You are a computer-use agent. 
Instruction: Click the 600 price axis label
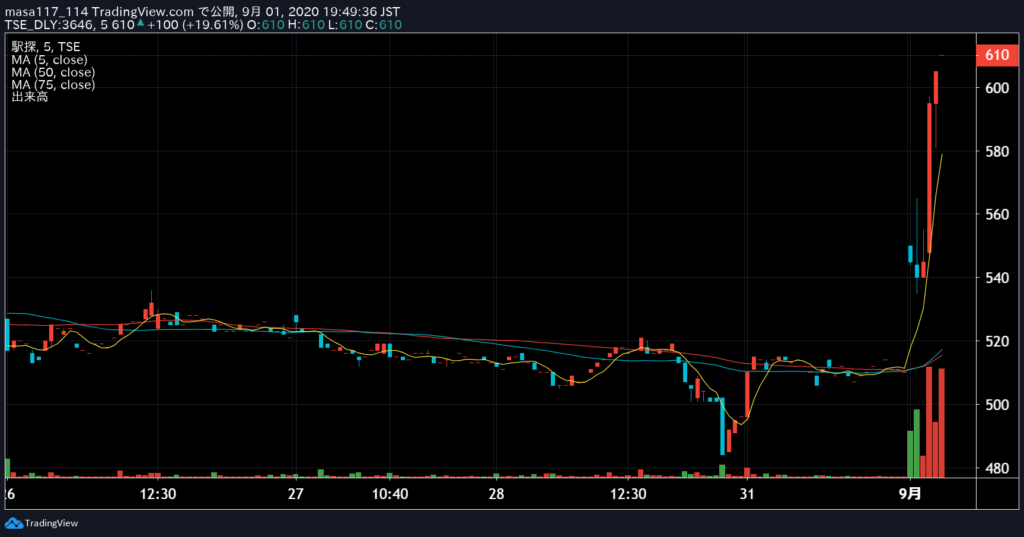coord(997,88)
